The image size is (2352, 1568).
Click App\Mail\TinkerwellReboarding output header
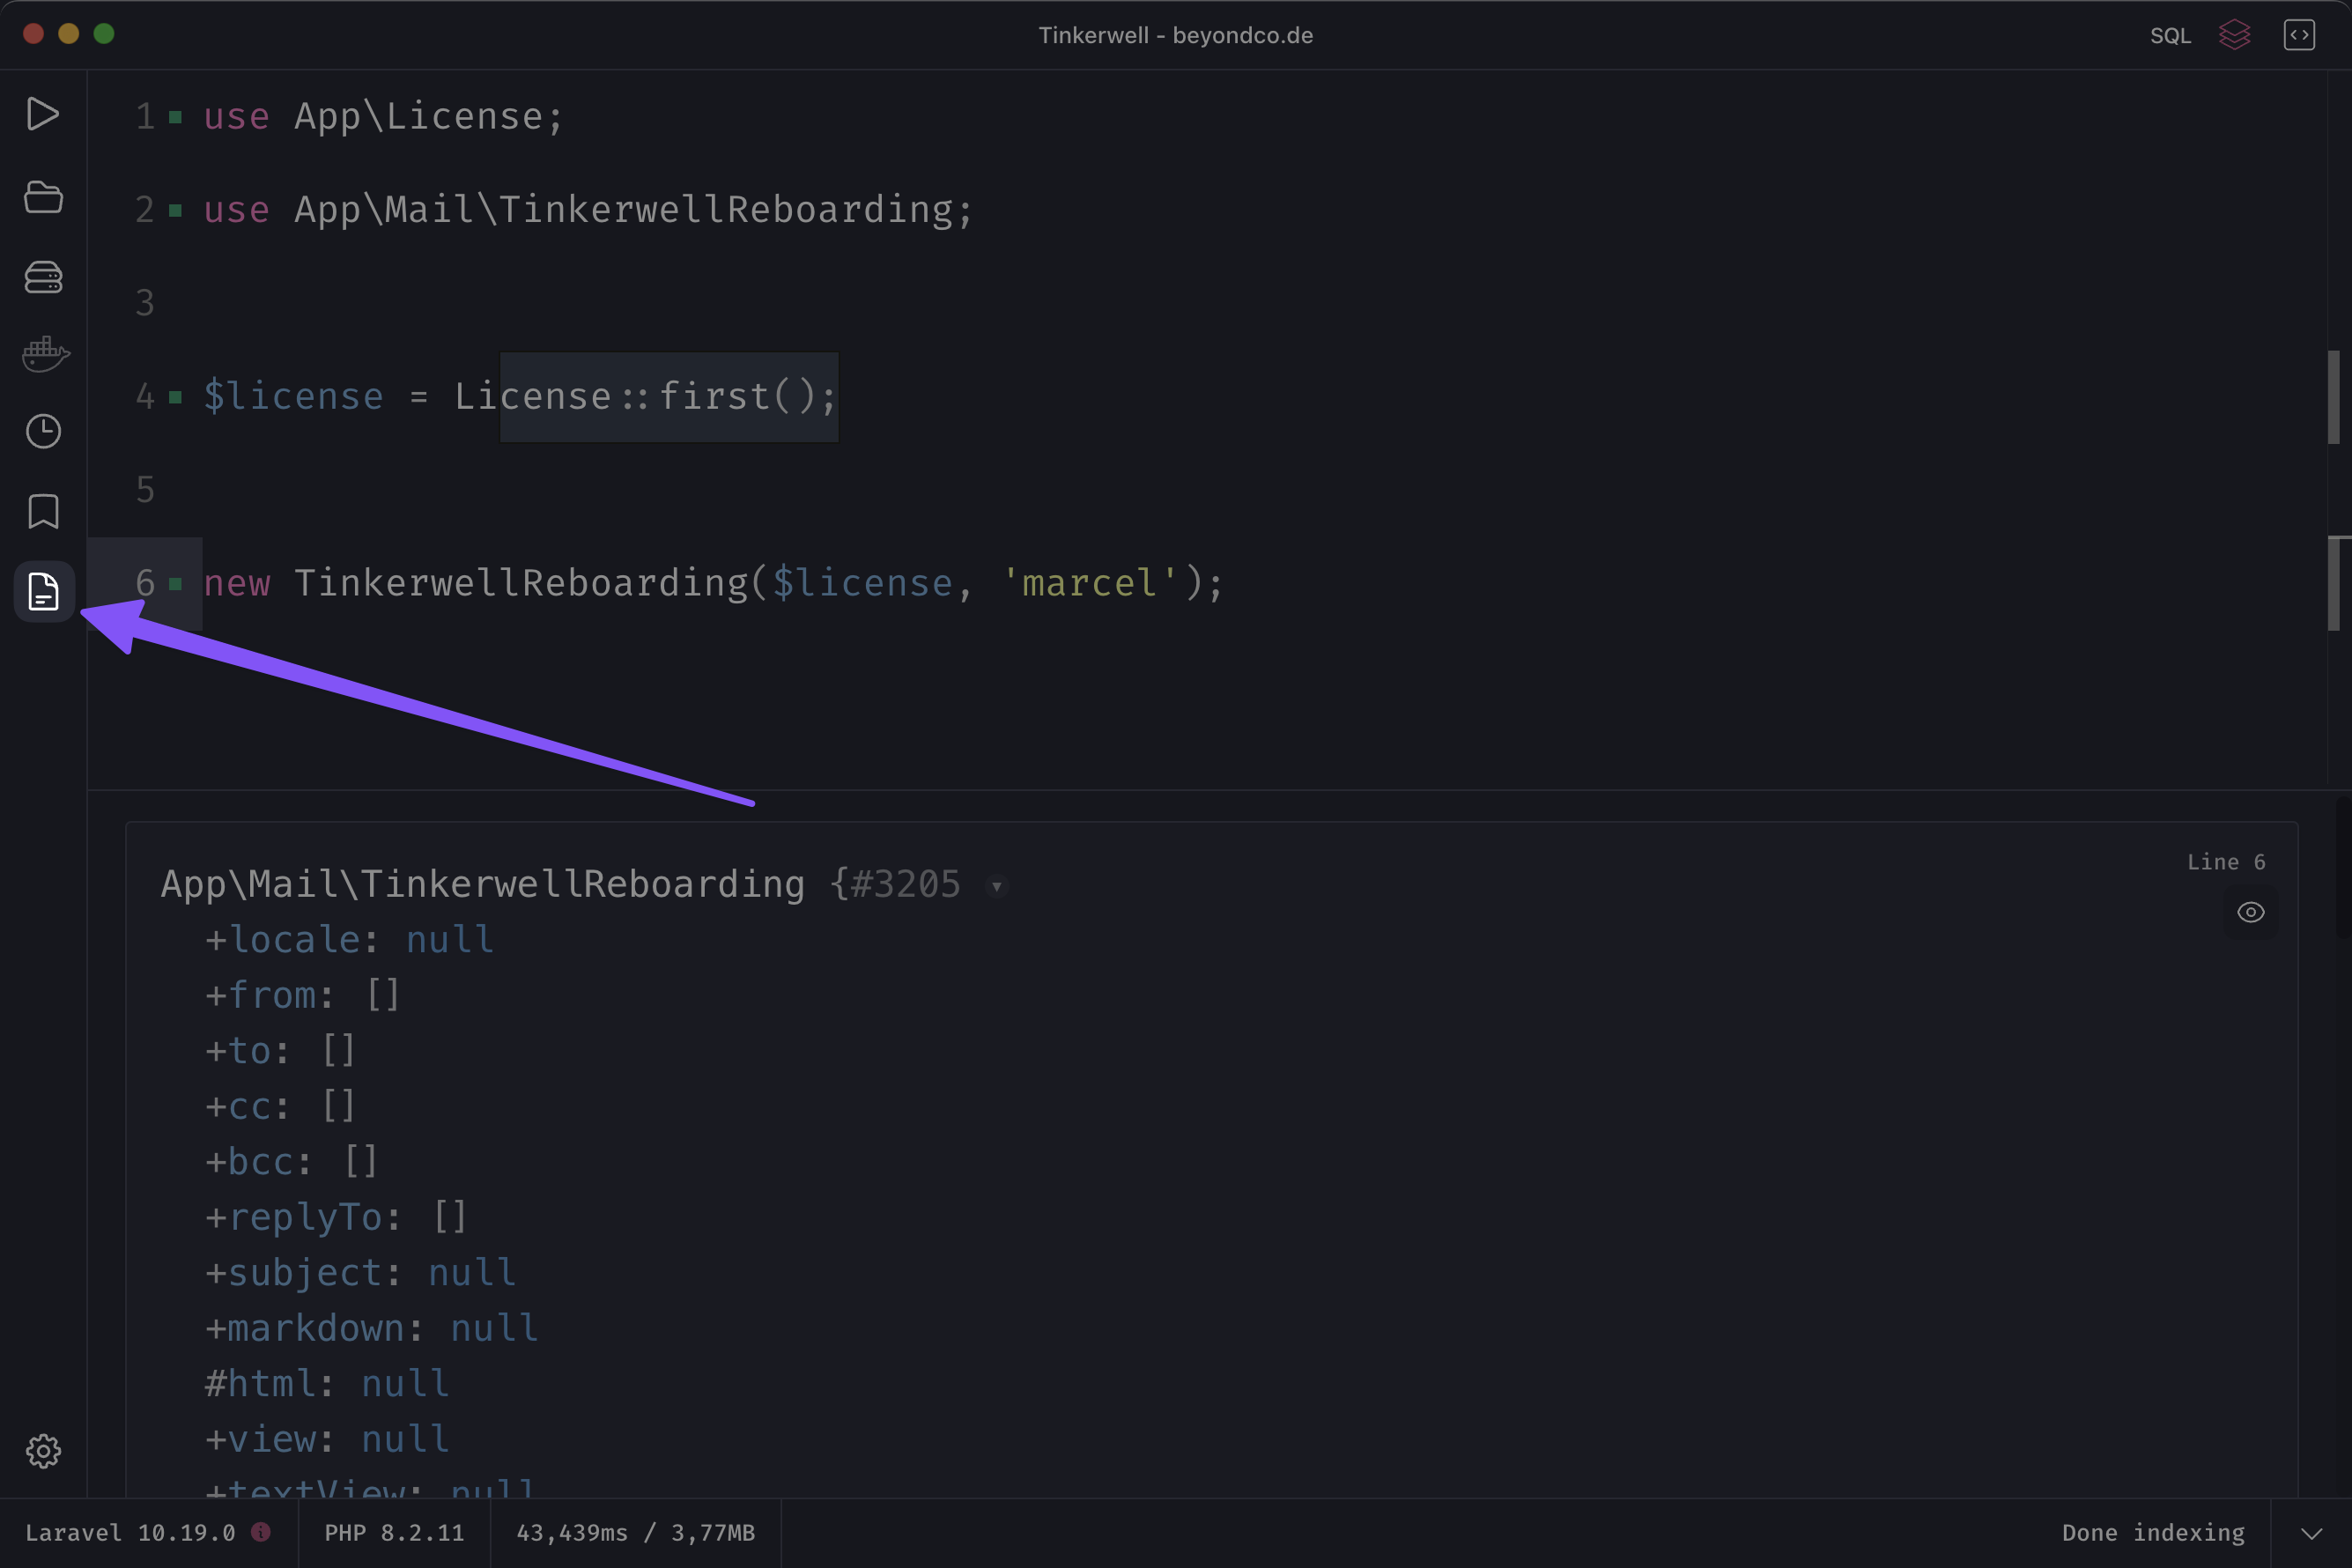[483, 885]
